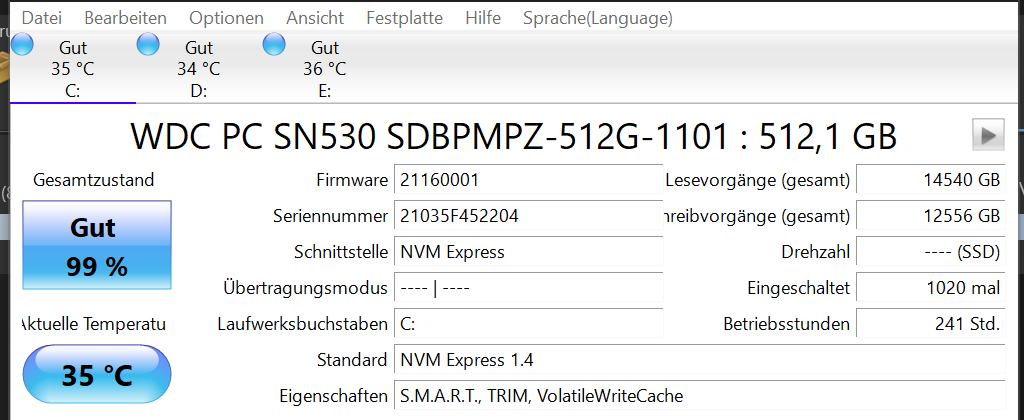This screenshot has height=420, width=1024.
Task: Click the blue status orb for drive E:
Action: [x=274, y=44]
